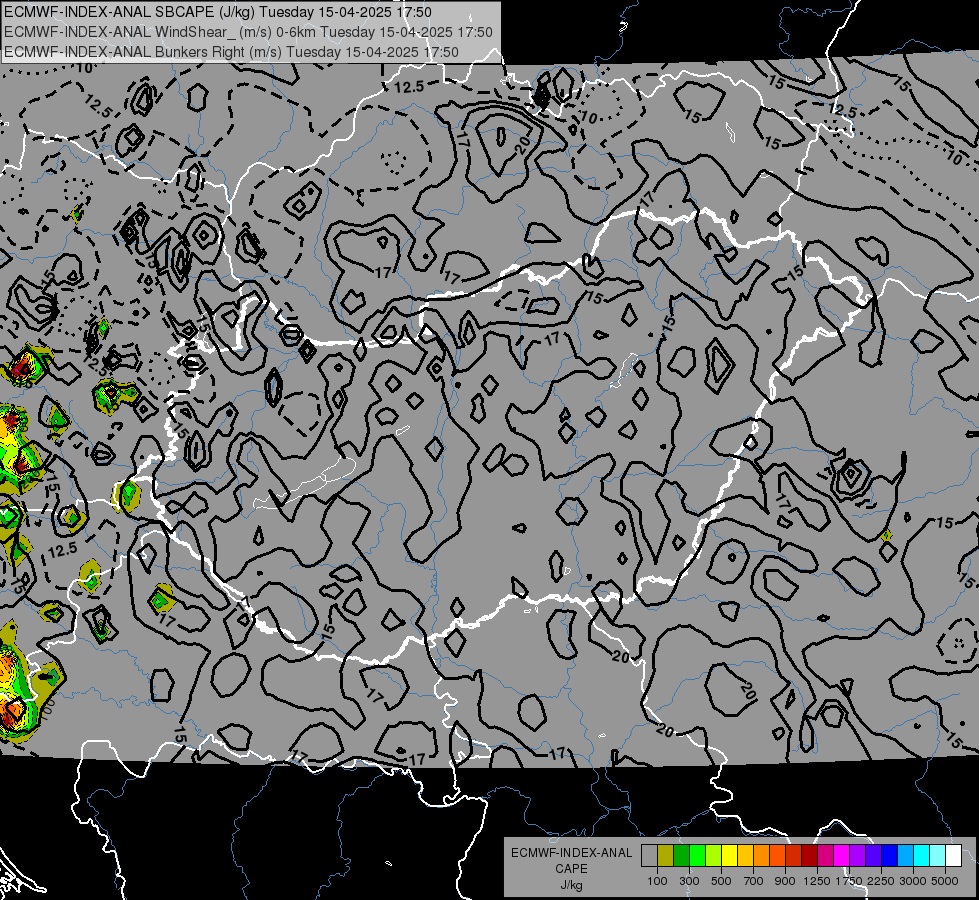
Task: Click the bright green legend swatch
Action: click(x=697, y=856)
